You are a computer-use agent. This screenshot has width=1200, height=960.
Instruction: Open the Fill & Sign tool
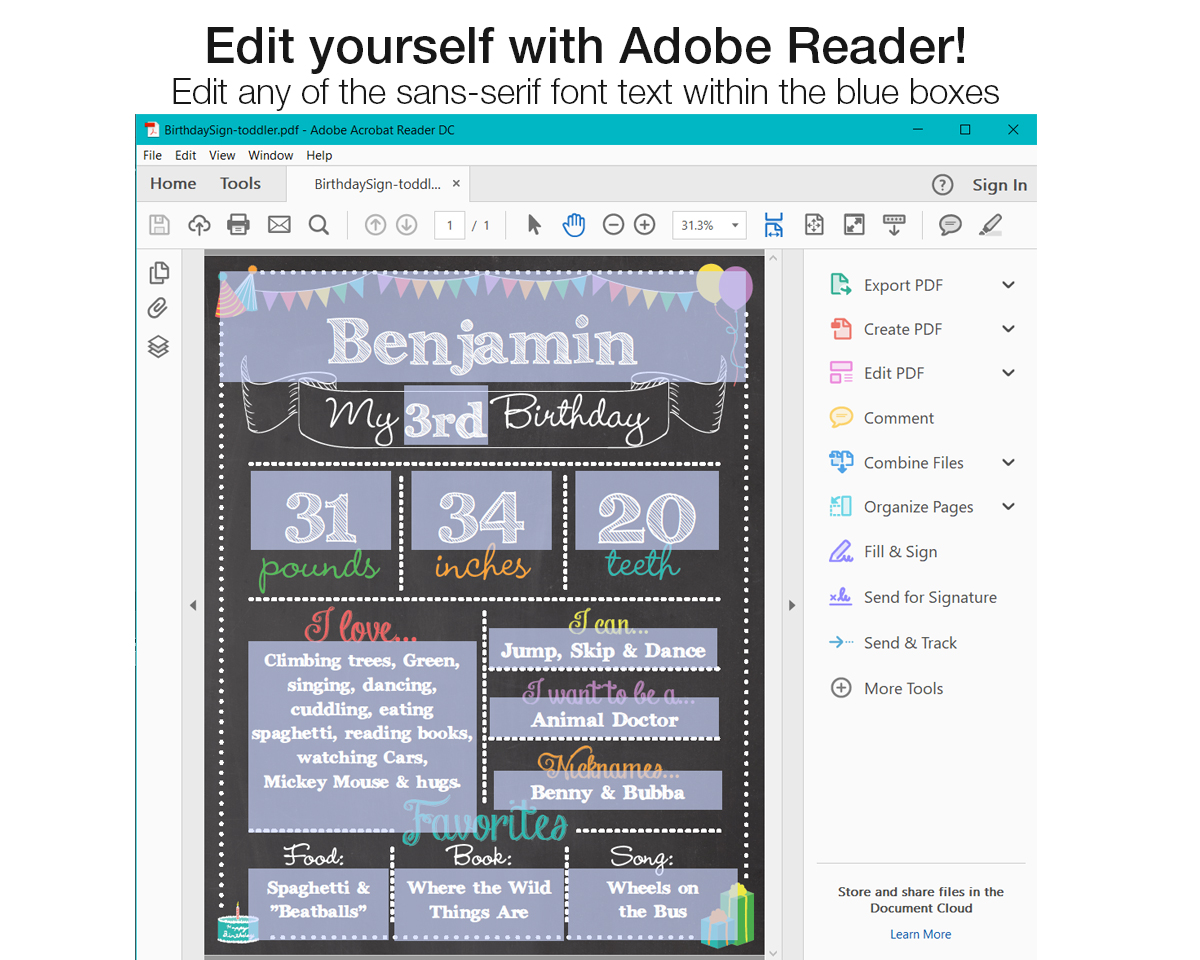click(884, 552)
